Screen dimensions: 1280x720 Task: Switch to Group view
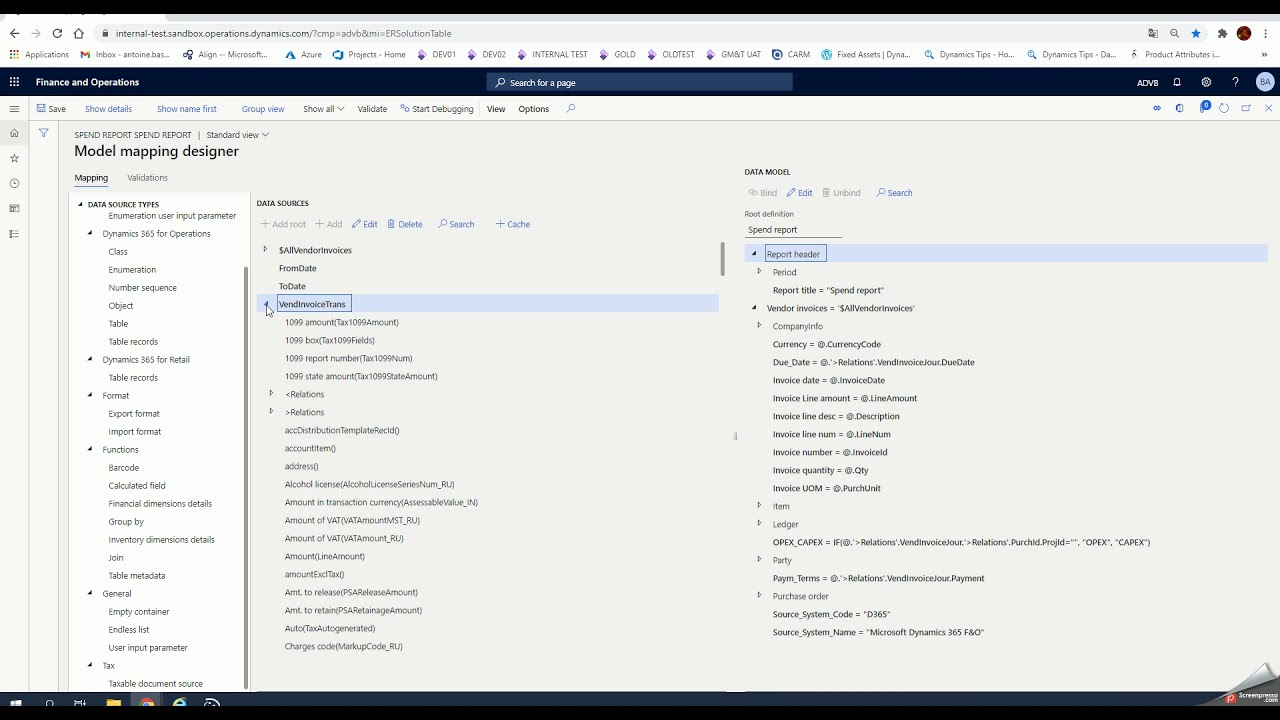[262, 108]
